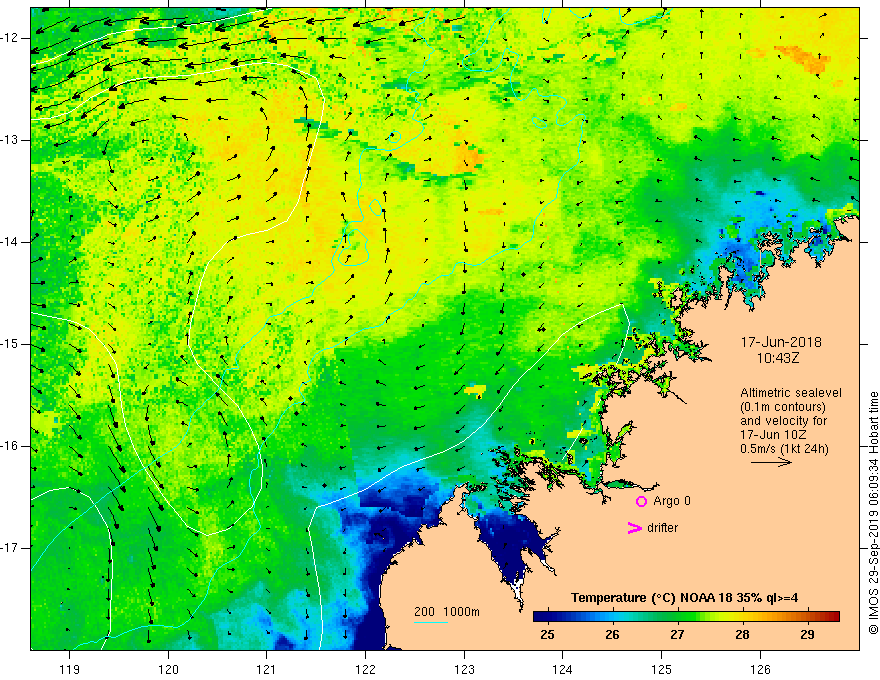Click the magenta drifter arrow legend marker
Viewport: 880px width, 680px height.
click(x=635, y=528)
